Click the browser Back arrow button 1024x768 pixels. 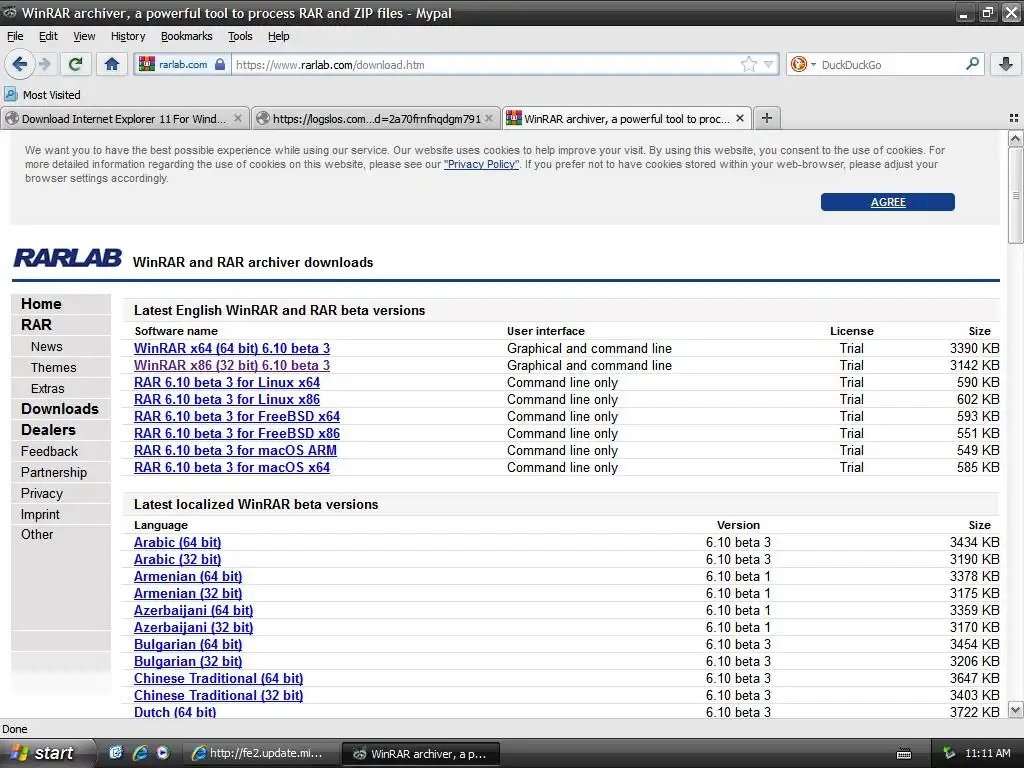(x=20, y=64)
